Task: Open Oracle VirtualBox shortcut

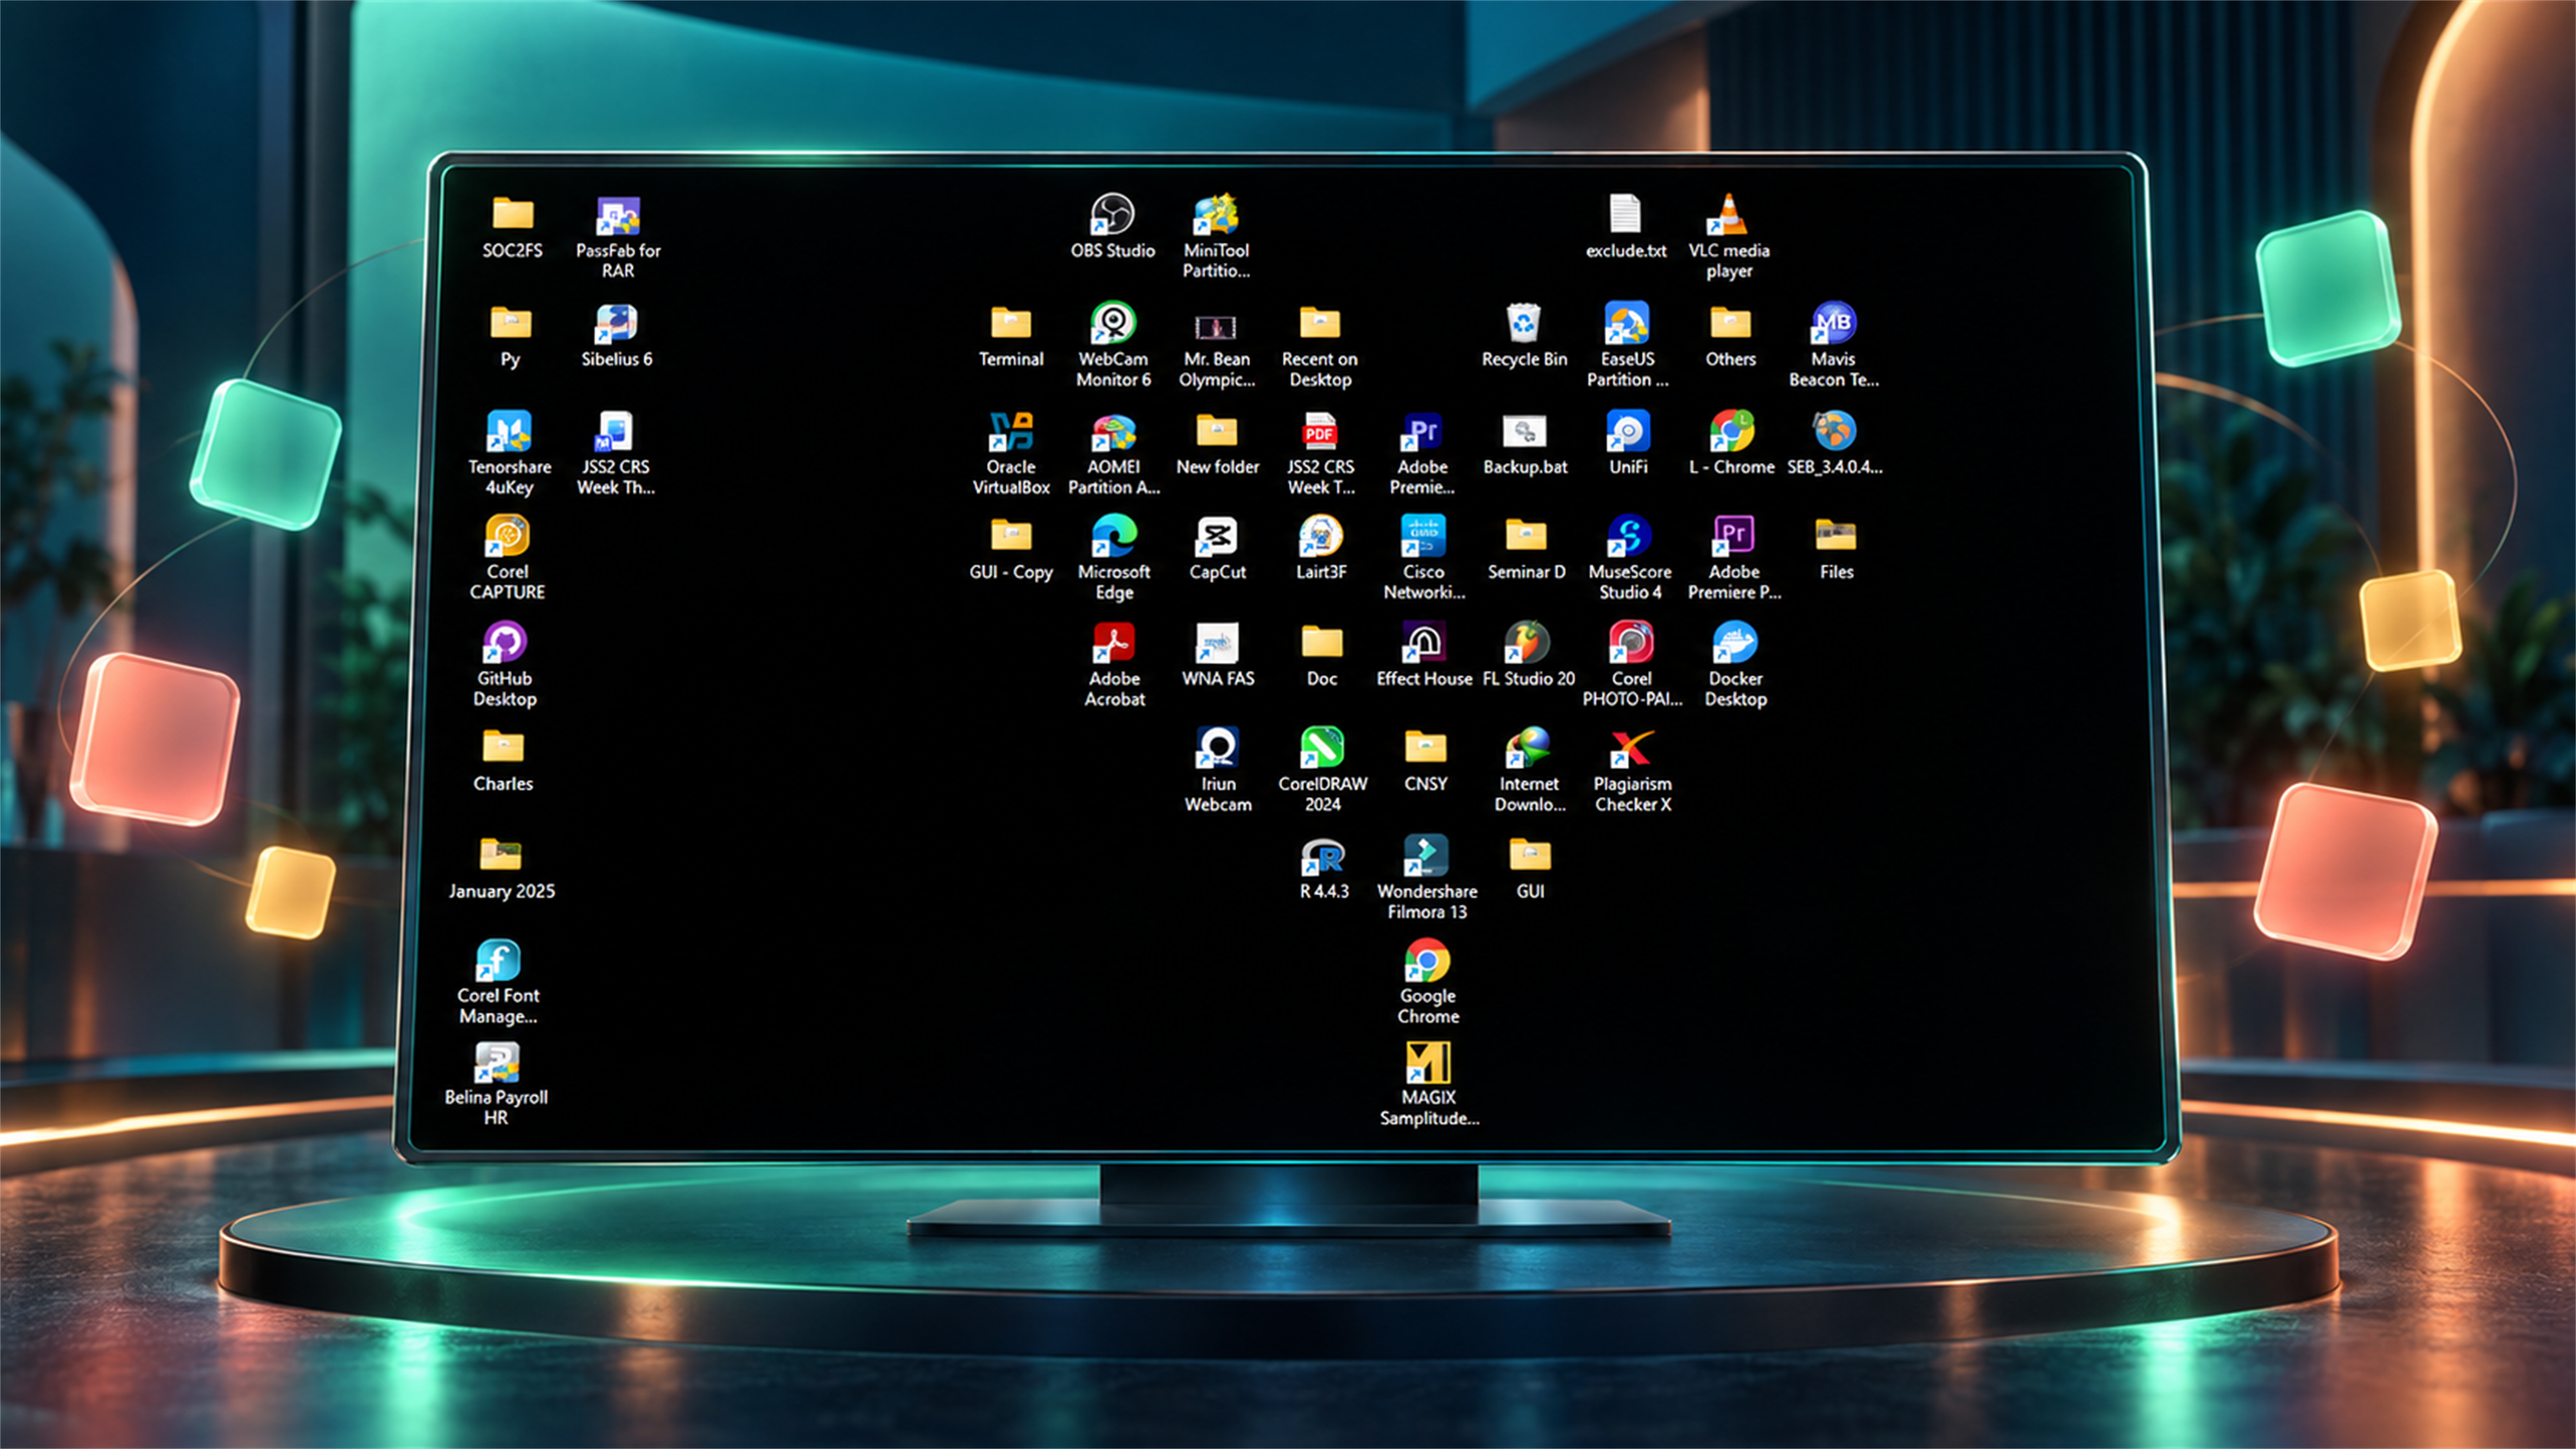Action: 1011,432
